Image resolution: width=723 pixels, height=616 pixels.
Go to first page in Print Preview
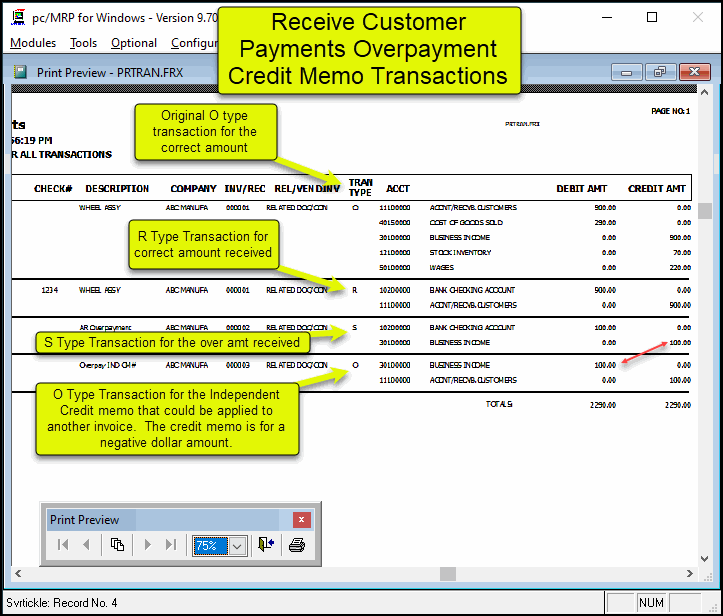(63, 545)
